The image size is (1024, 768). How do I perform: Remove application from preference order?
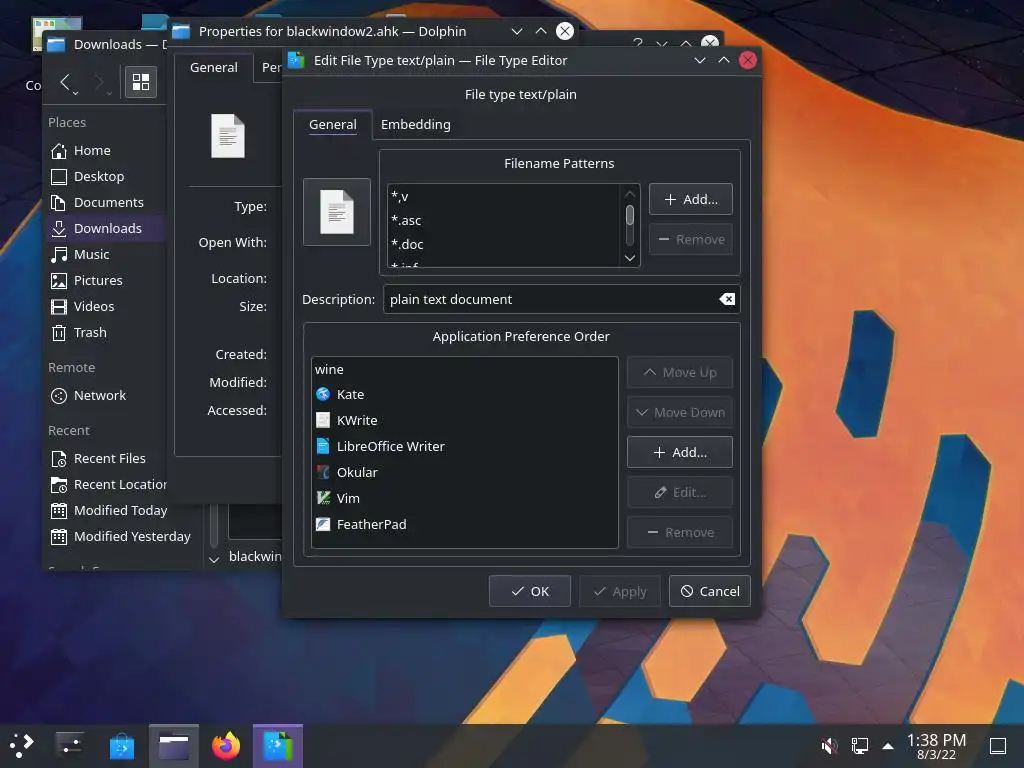679,532
